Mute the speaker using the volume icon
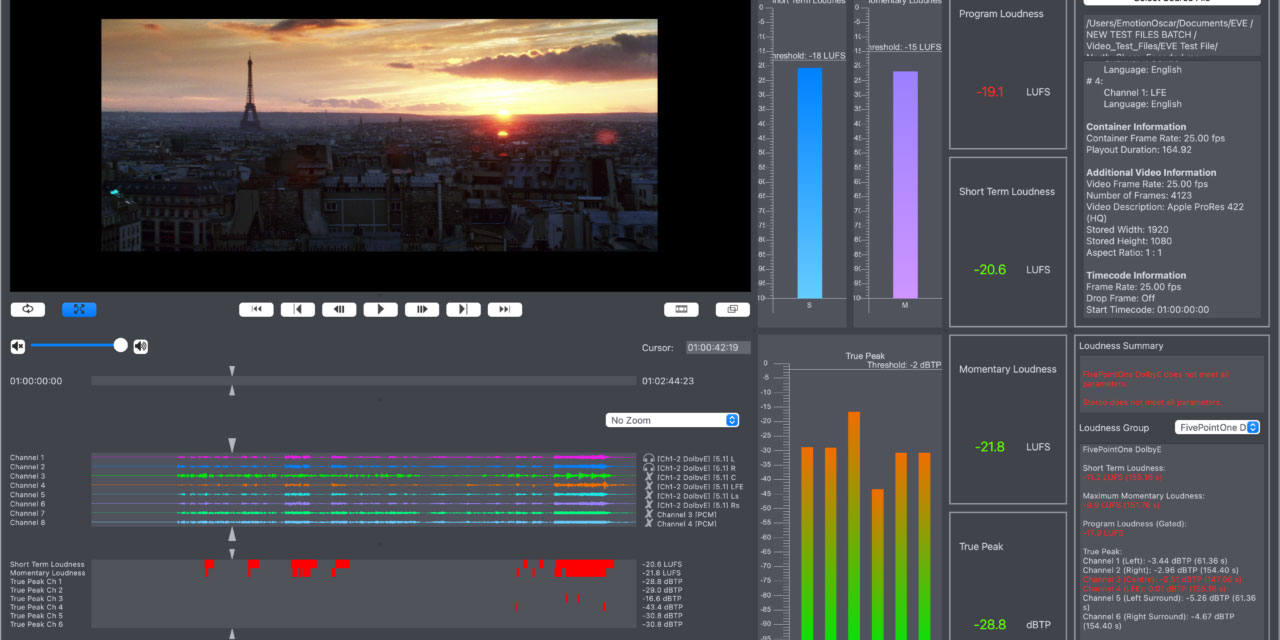The image size is (1280, 640). [x=16, y=346]
